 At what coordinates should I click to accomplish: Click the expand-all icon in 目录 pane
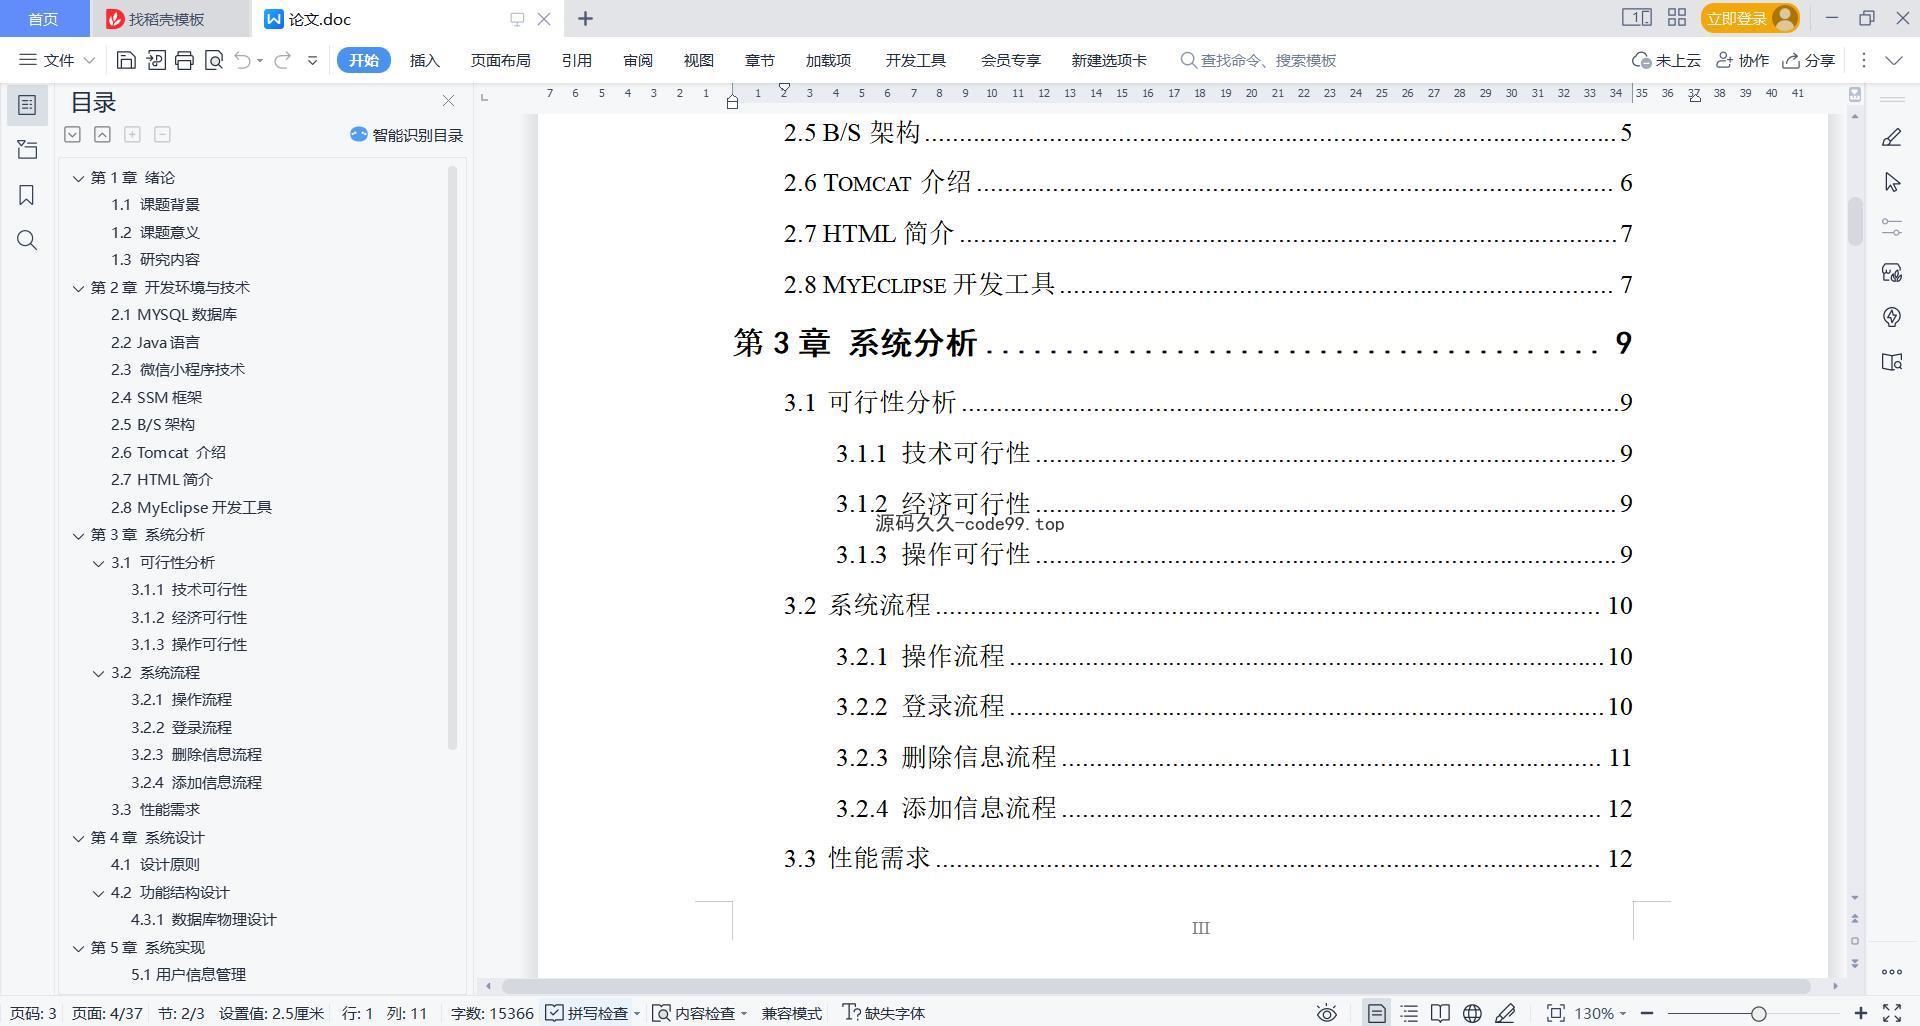[73, 134]
